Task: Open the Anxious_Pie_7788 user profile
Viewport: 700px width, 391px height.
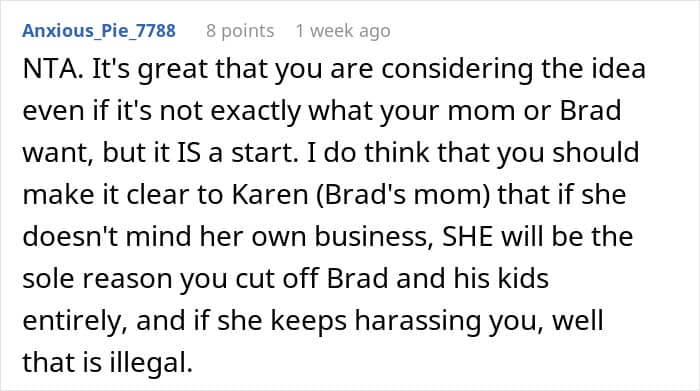Action: [99, 31]
